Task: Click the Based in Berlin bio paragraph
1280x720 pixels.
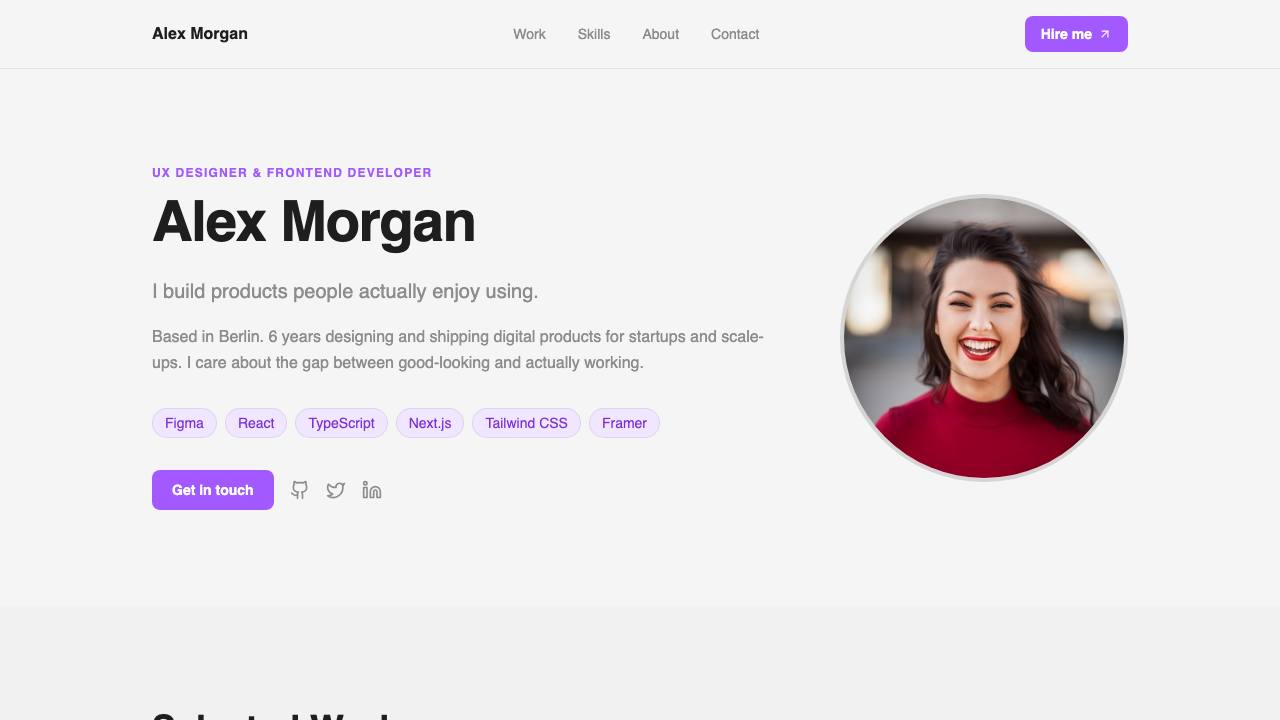Action: click(458, 350)
